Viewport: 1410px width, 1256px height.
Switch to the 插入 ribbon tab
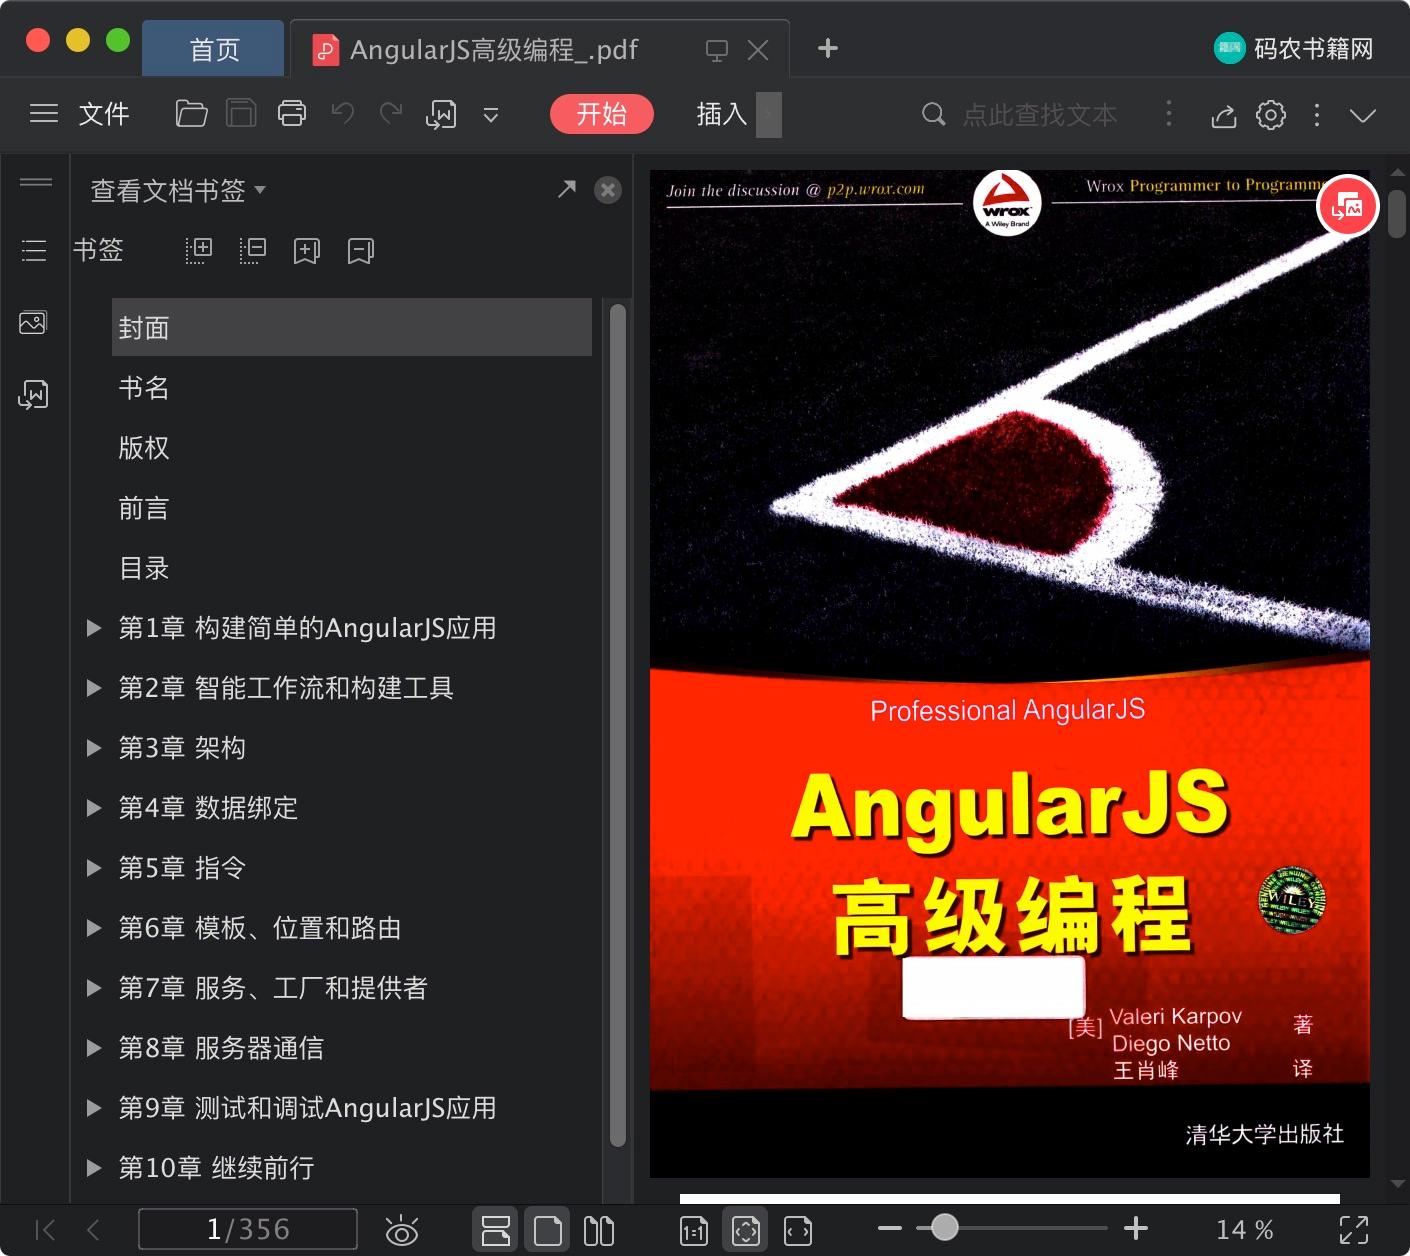[x=722, y=114]
